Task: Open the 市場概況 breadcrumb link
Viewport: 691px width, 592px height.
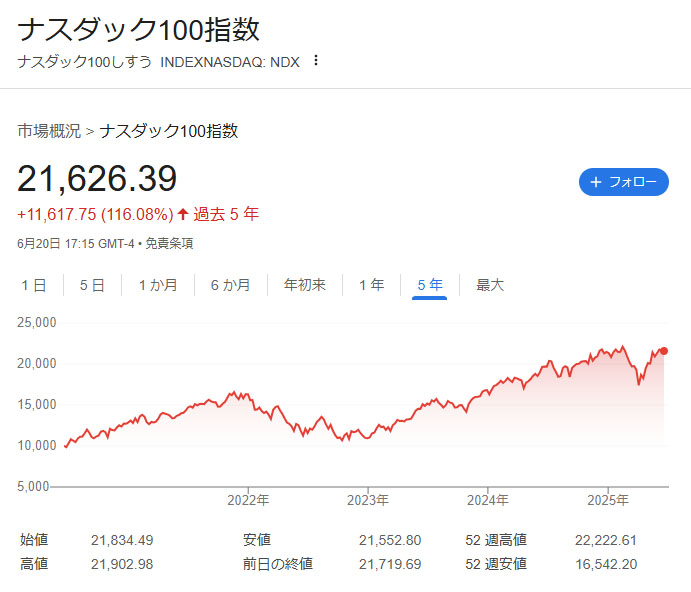Action: [49, 131]
